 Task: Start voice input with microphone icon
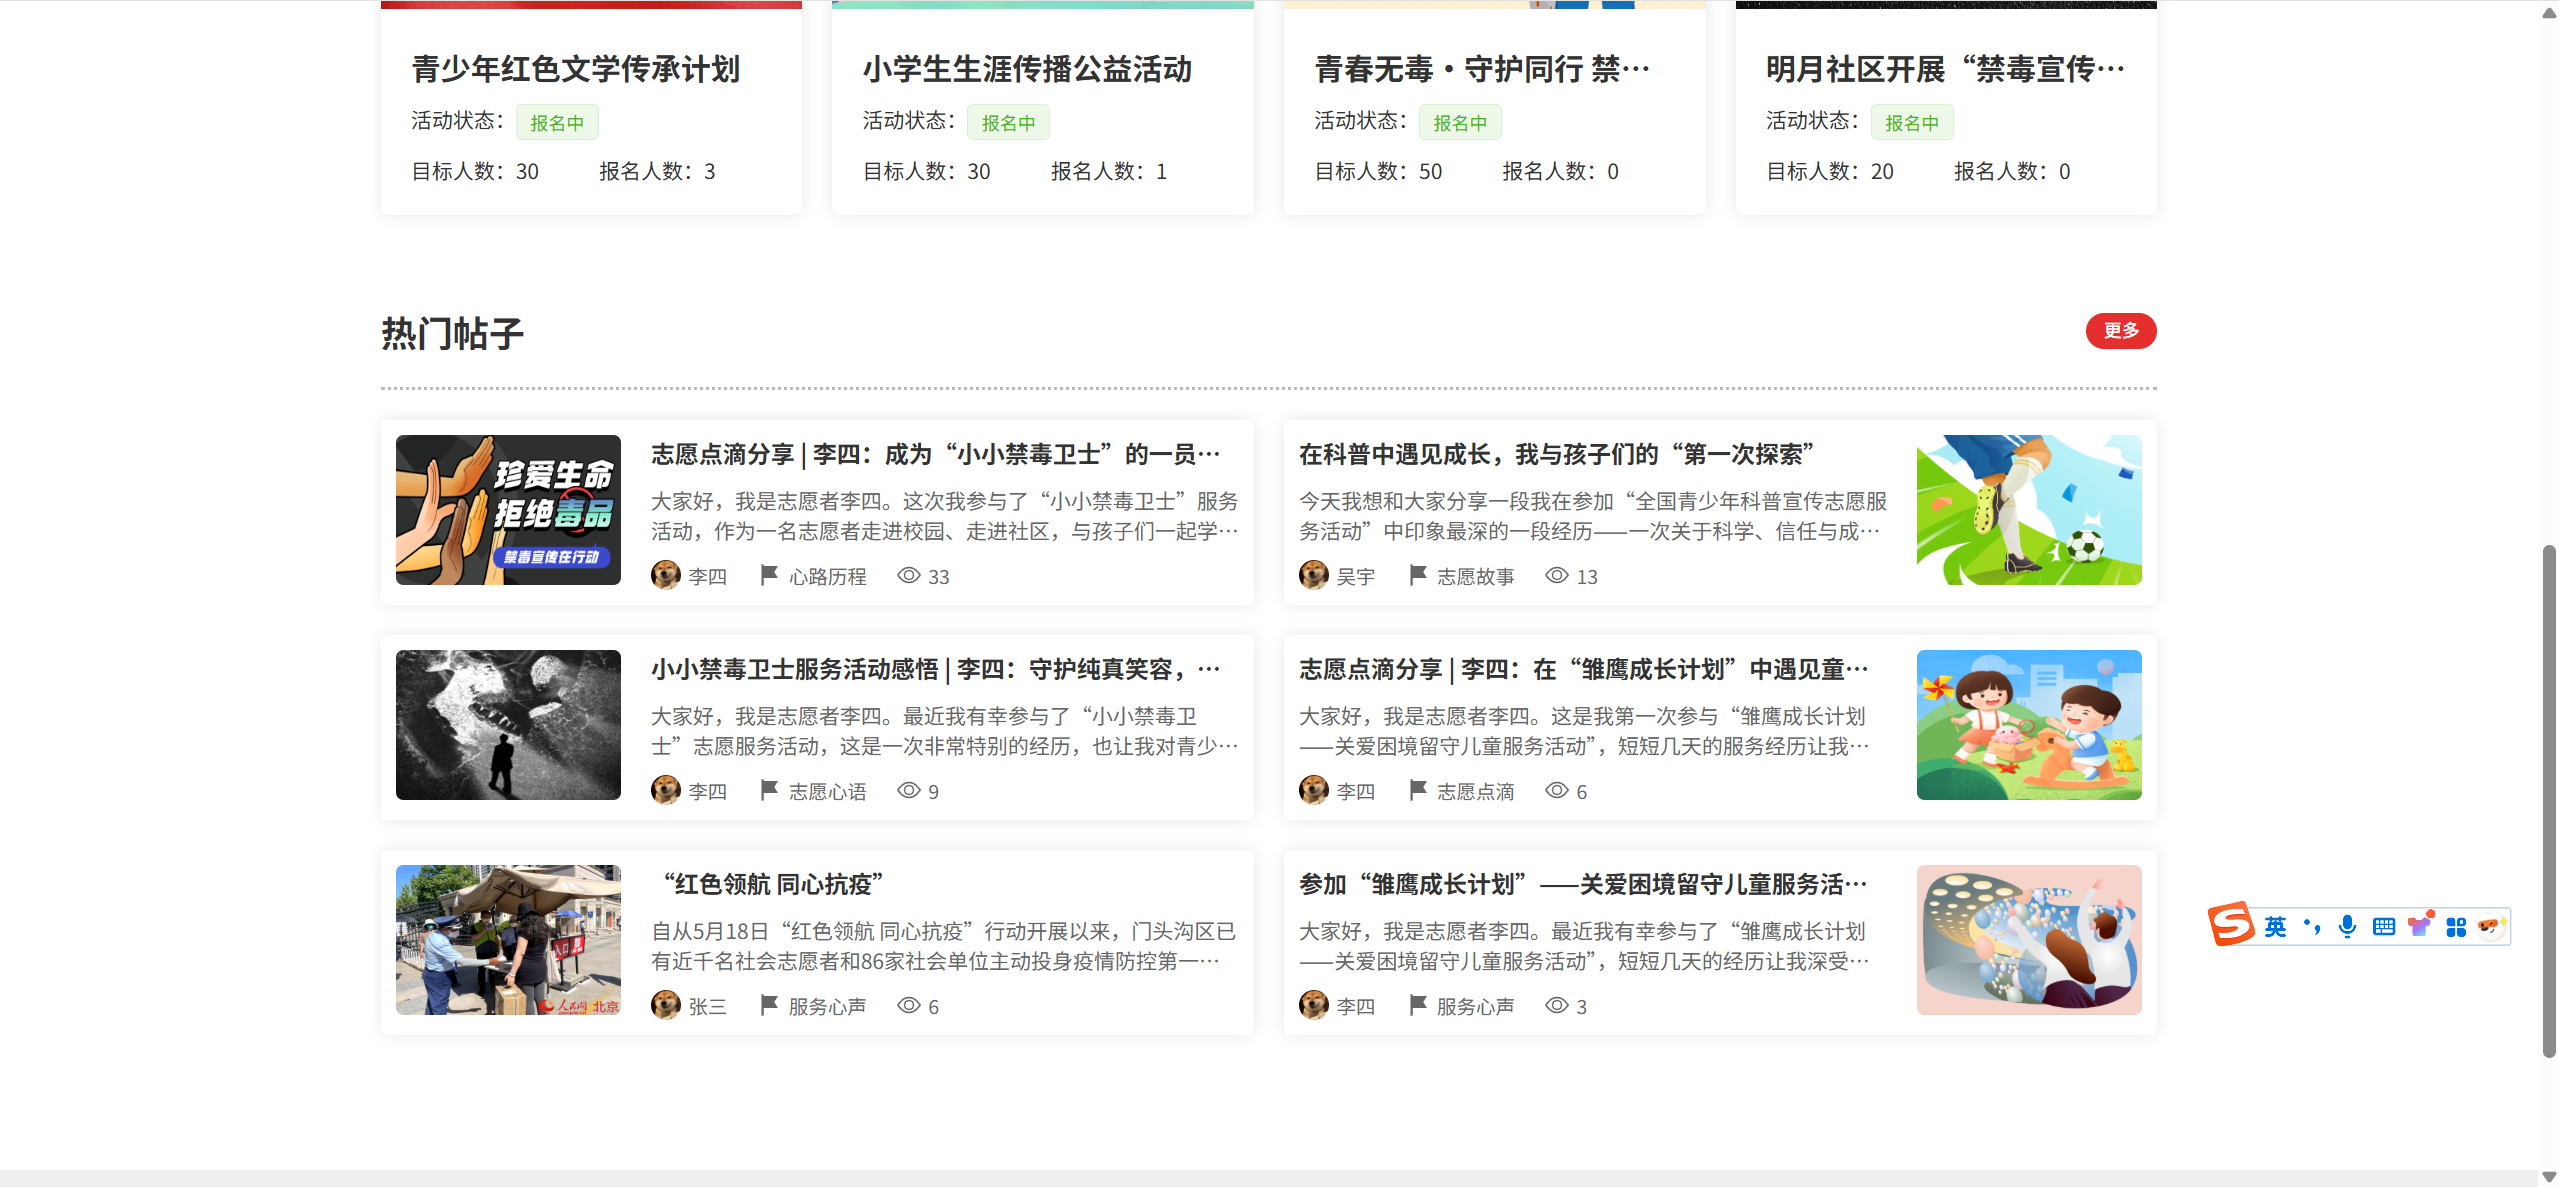[2347, 927]
